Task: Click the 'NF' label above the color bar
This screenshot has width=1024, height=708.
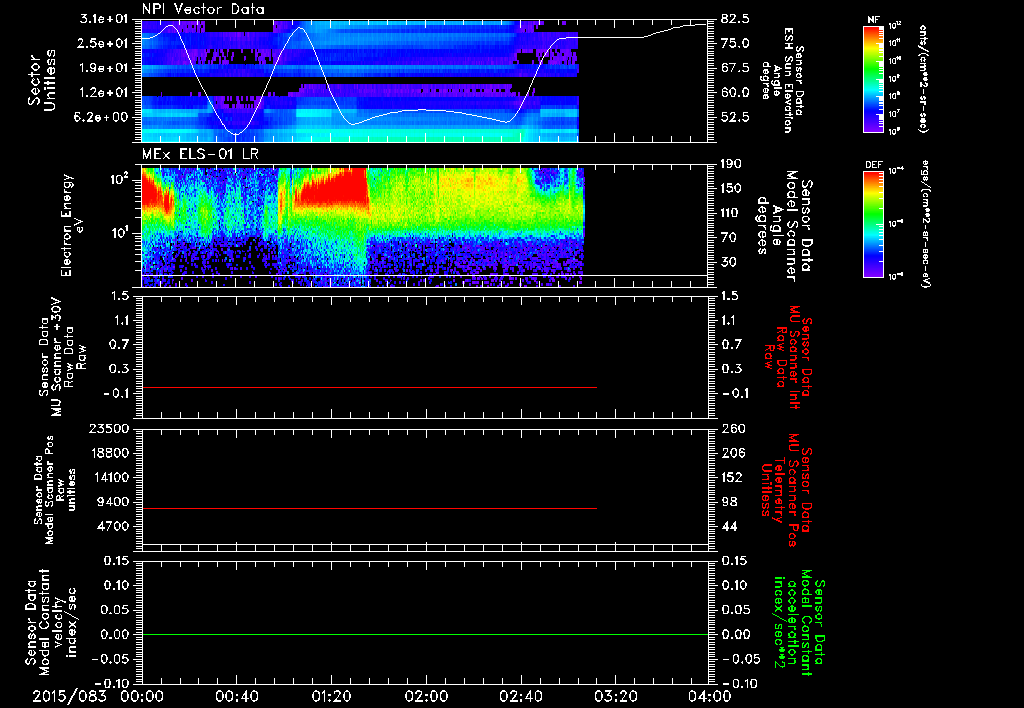Action: coord(873,20)
